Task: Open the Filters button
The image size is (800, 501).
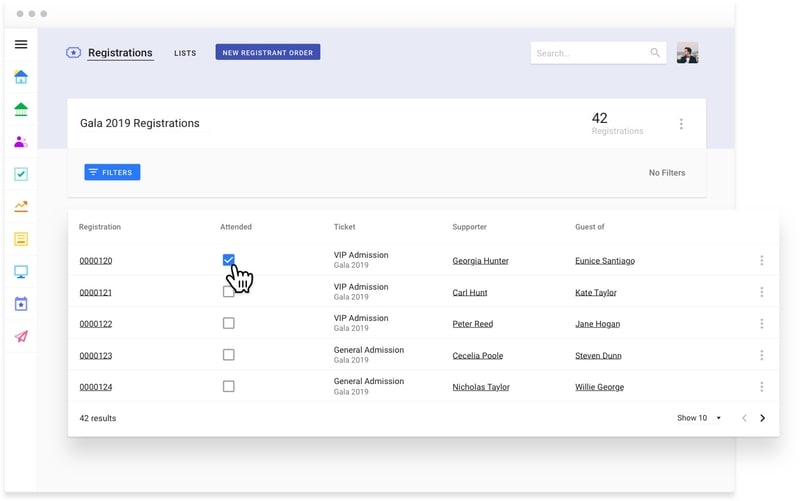Action: click(112, 172)
